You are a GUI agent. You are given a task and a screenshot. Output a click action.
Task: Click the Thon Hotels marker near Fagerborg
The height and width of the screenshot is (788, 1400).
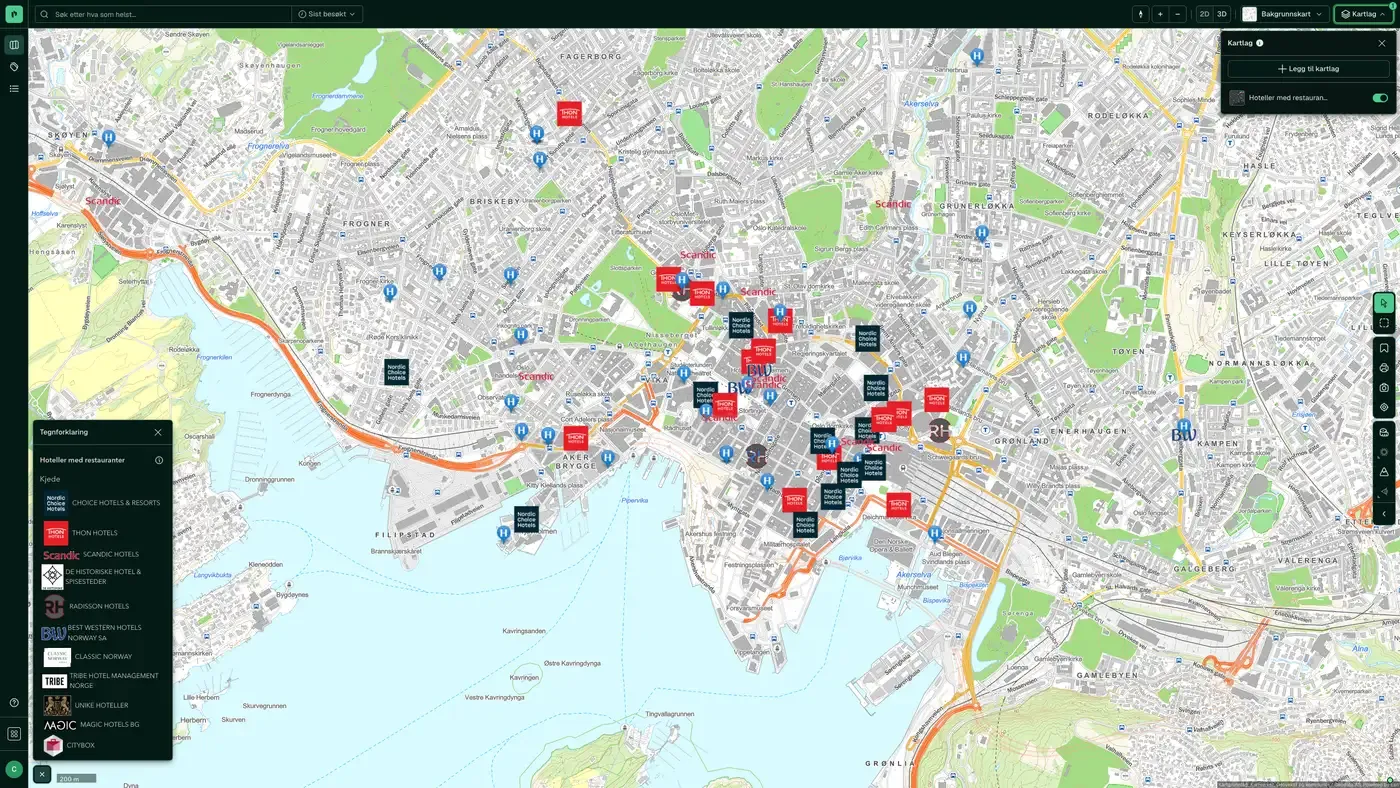point(570,113)
